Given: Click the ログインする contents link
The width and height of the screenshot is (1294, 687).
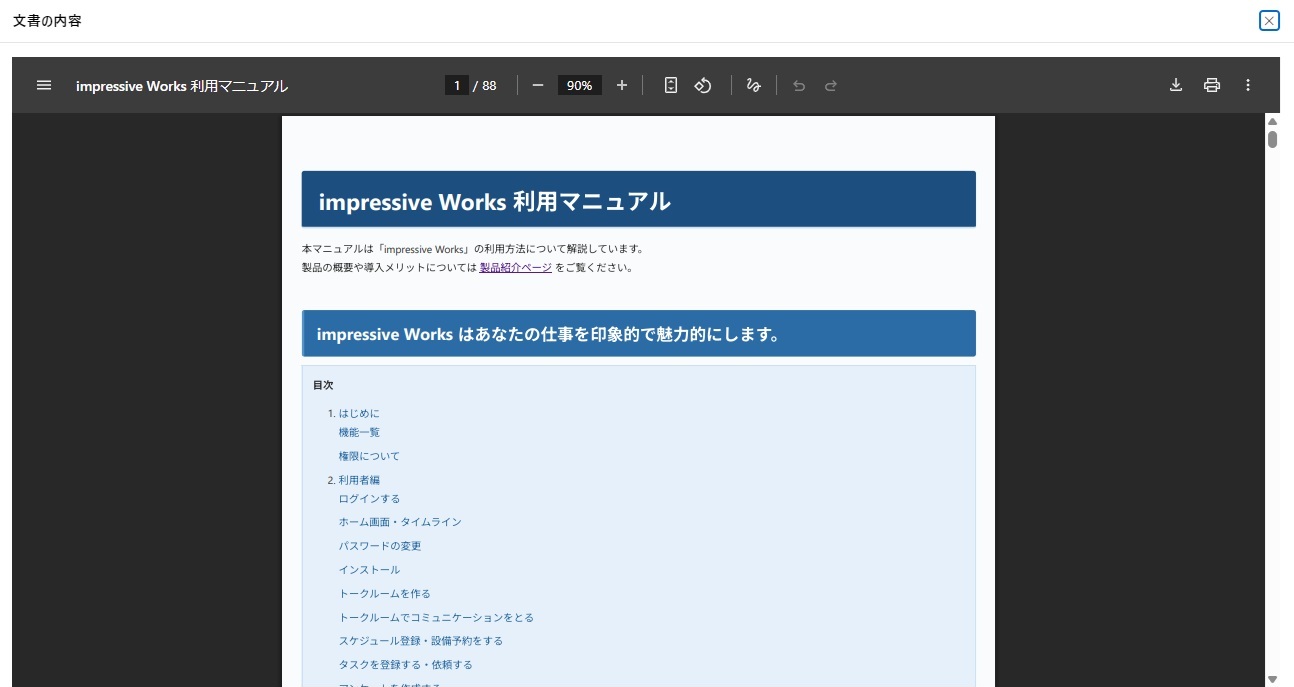Looking at the screenshot, I should (x=369, y=498).
